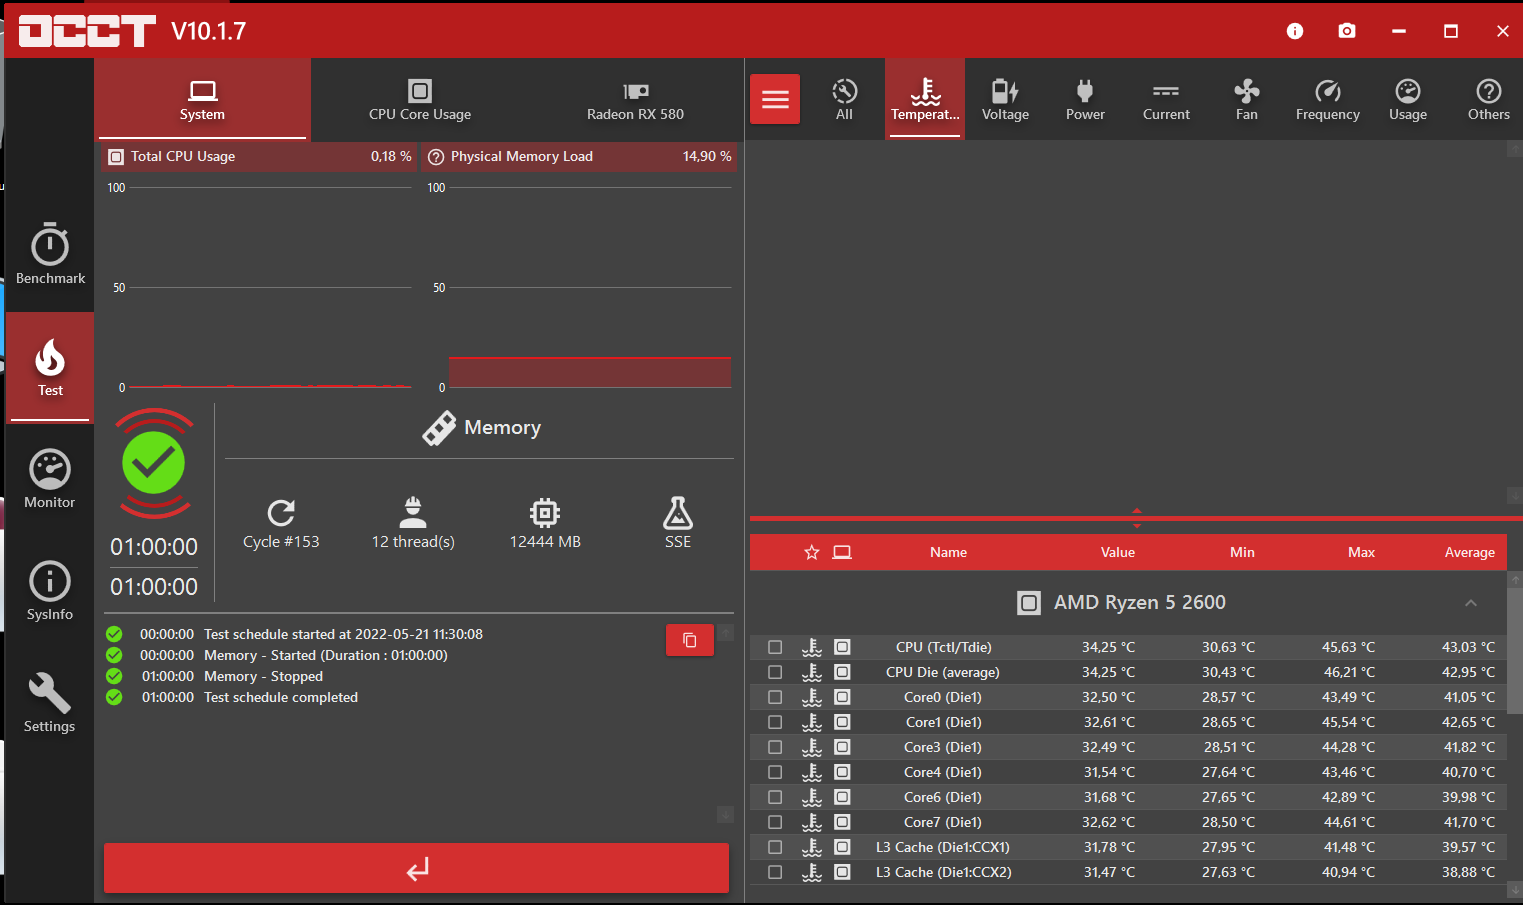Tick the CPU (Tctl/Tdie) checkbox
1523x905 pixels.
pyautogui.click(x=775, y=647)
